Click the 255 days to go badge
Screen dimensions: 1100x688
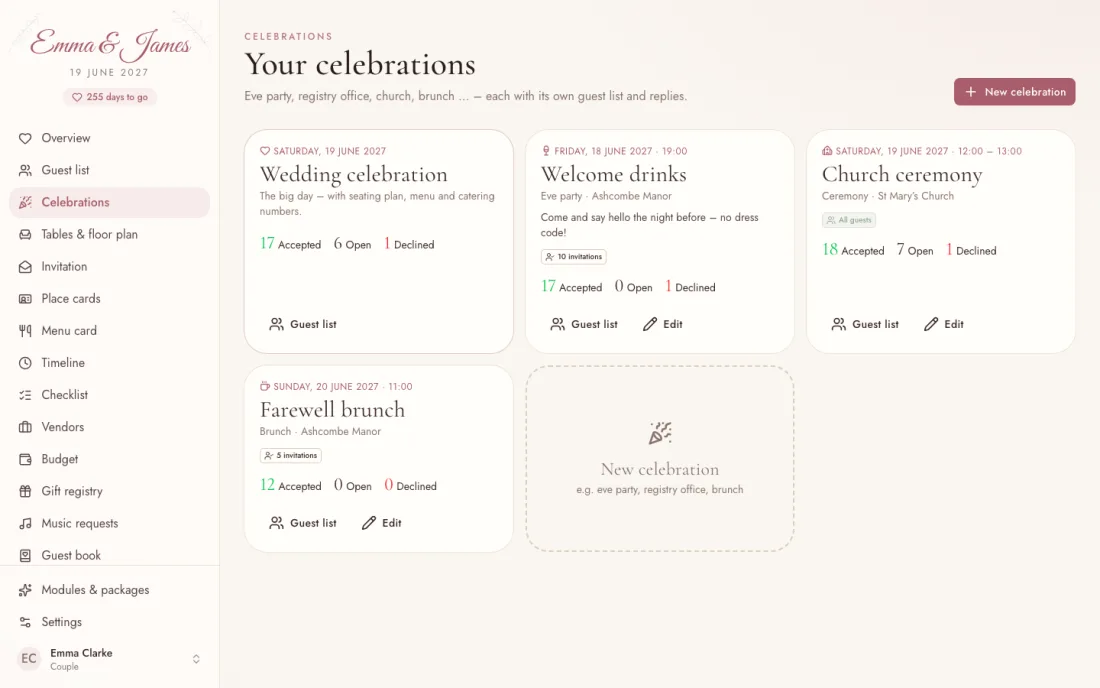click(110, 97)
